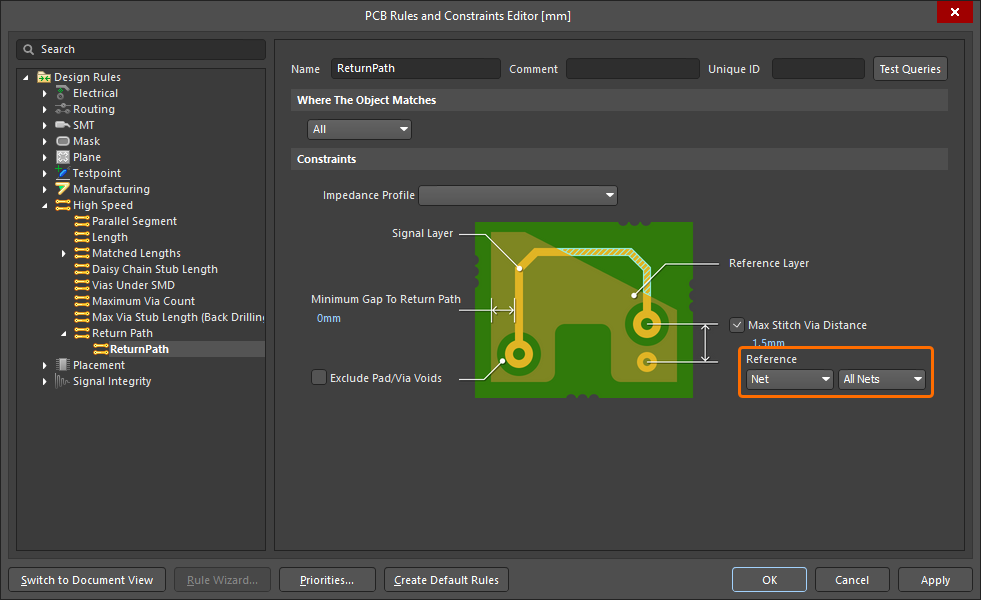Click the Matched Lengths rule icon
This screenshot has height=600, width=981.
tap(82, 253)
